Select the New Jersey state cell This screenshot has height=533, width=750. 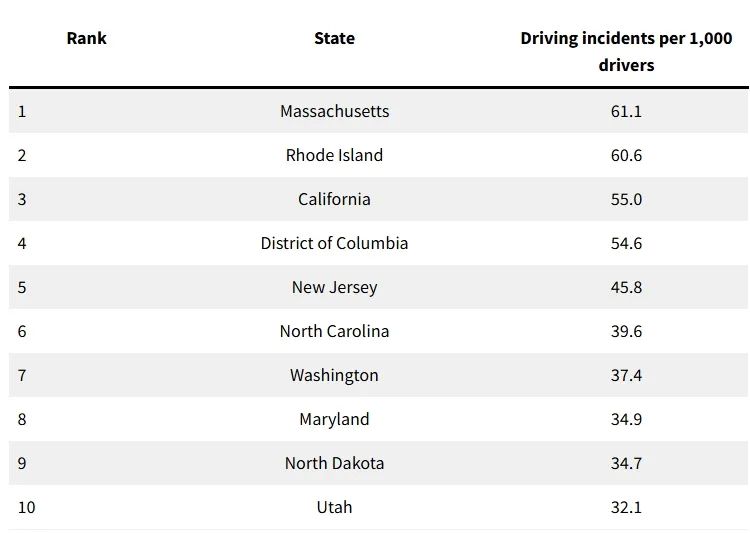point(334,287)
